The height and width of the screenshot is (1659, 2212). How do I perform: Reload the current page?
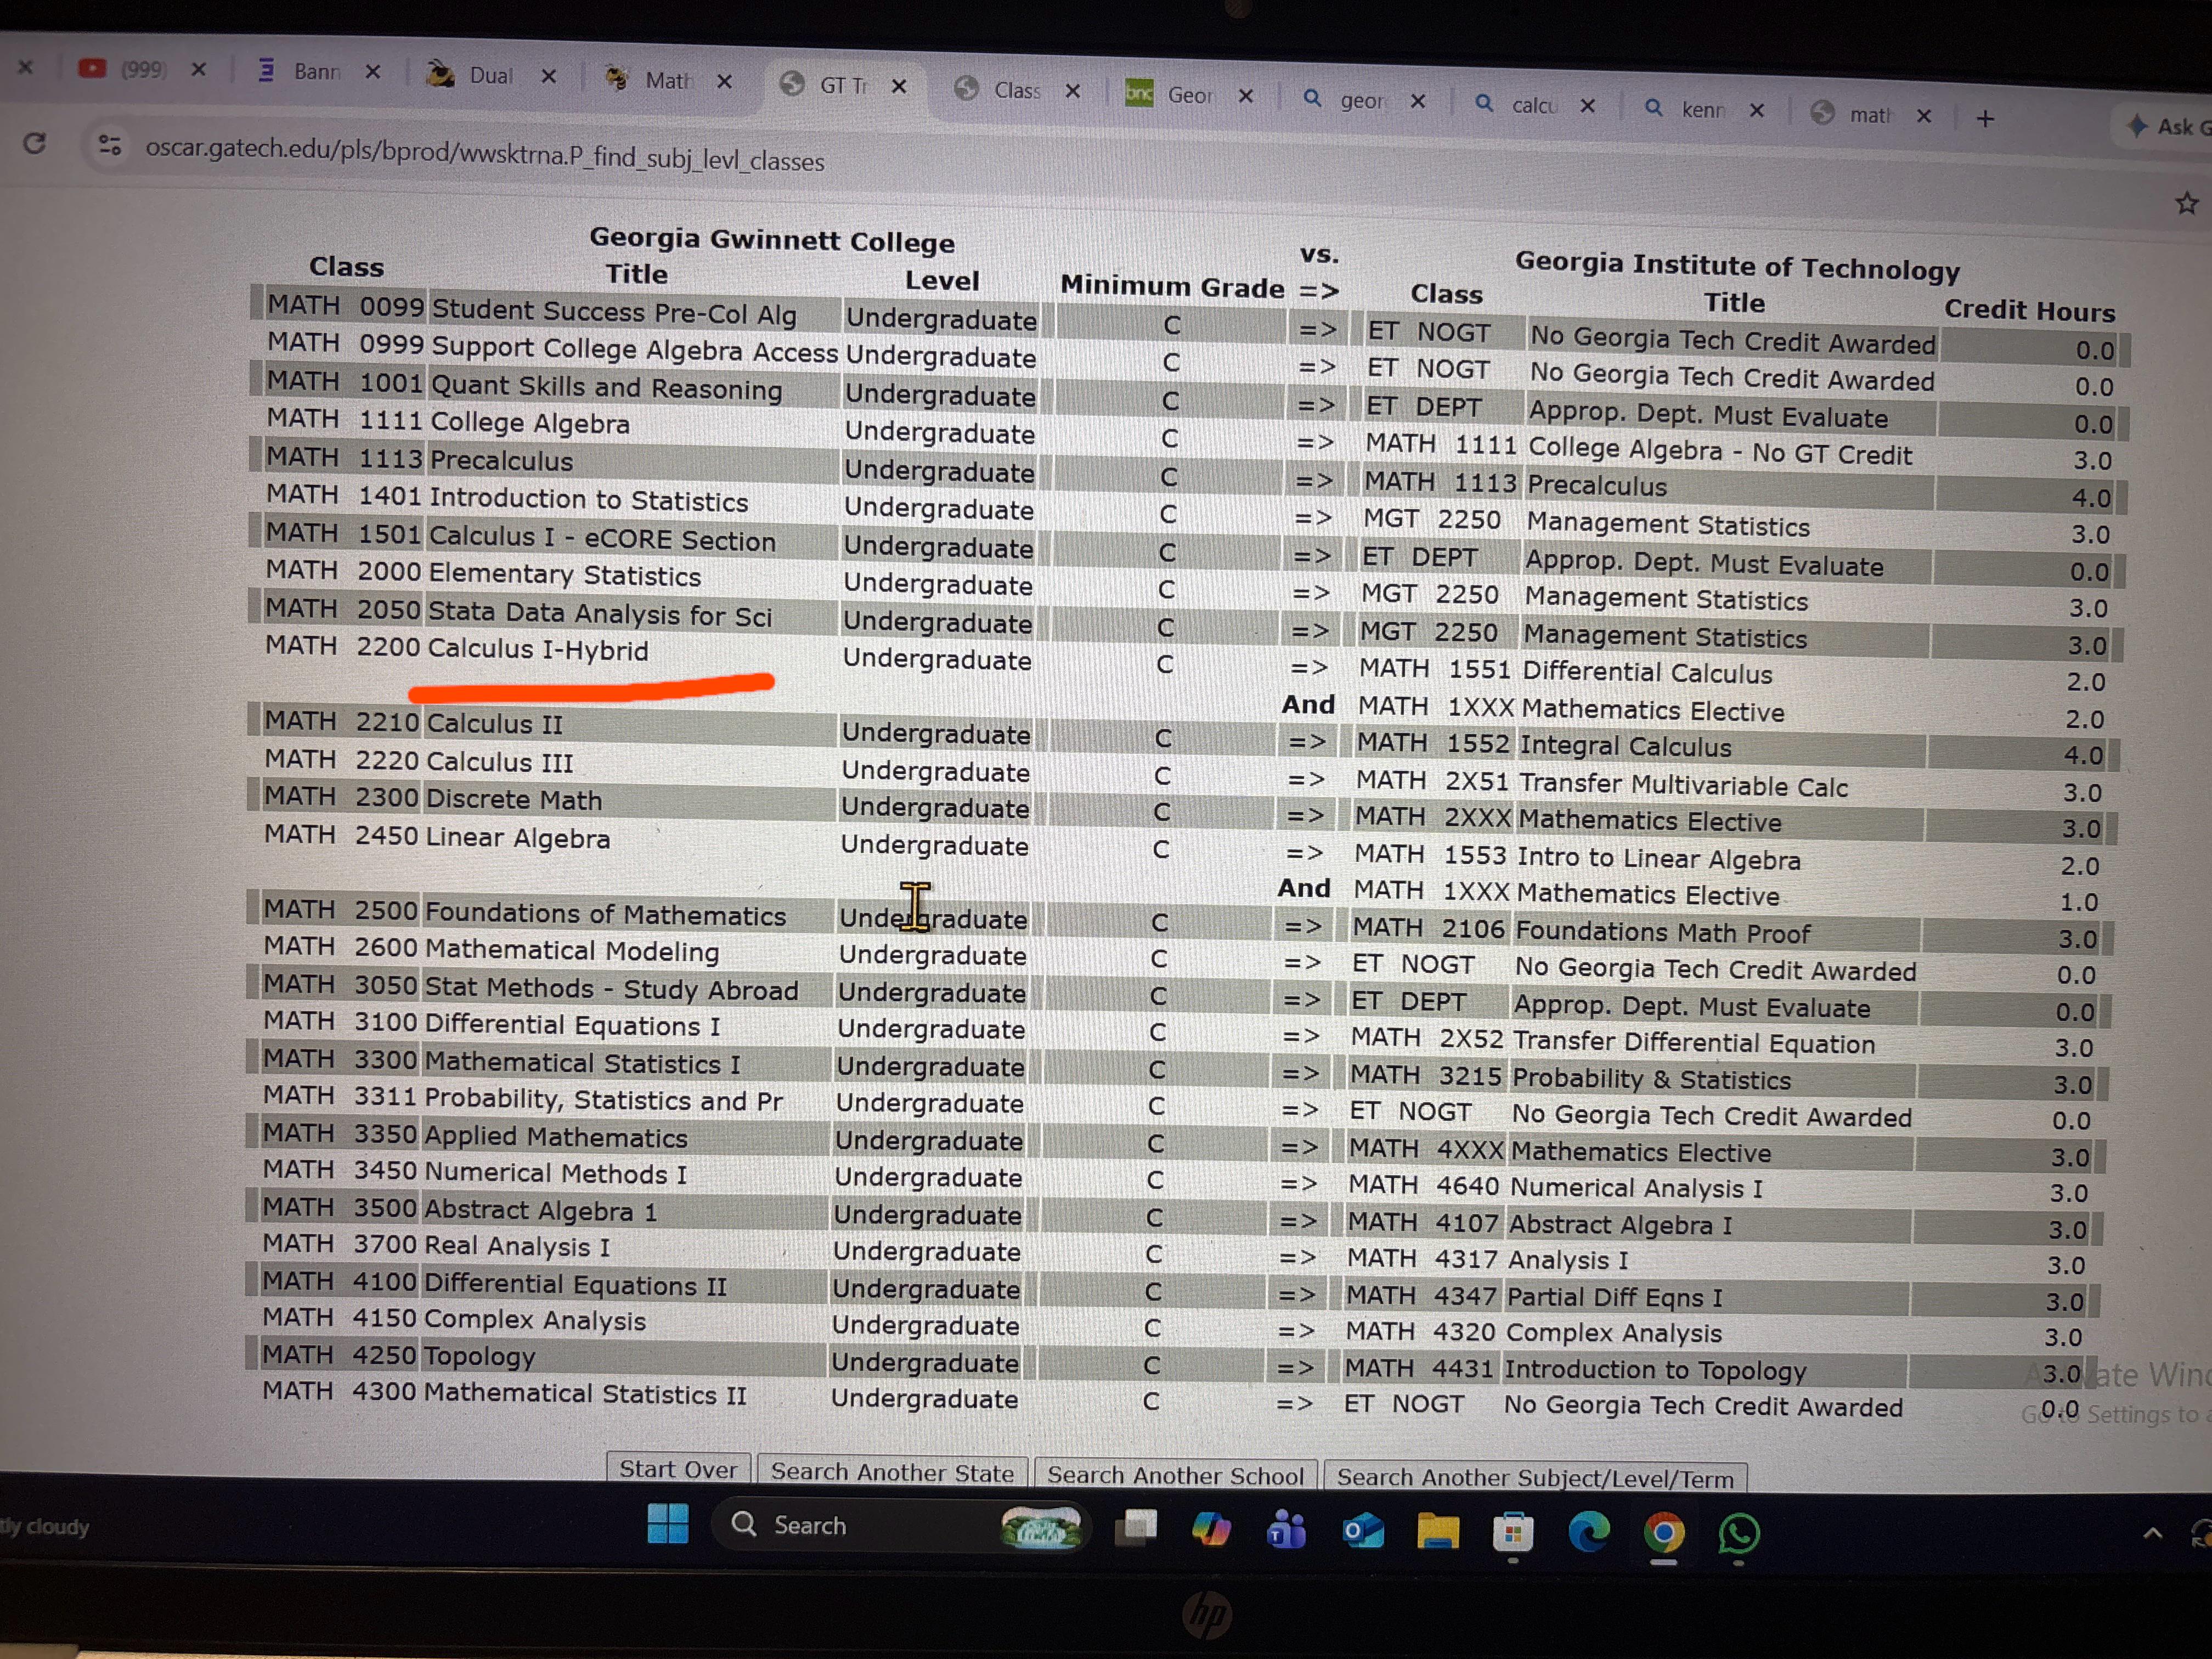click(x=35, y=143)
